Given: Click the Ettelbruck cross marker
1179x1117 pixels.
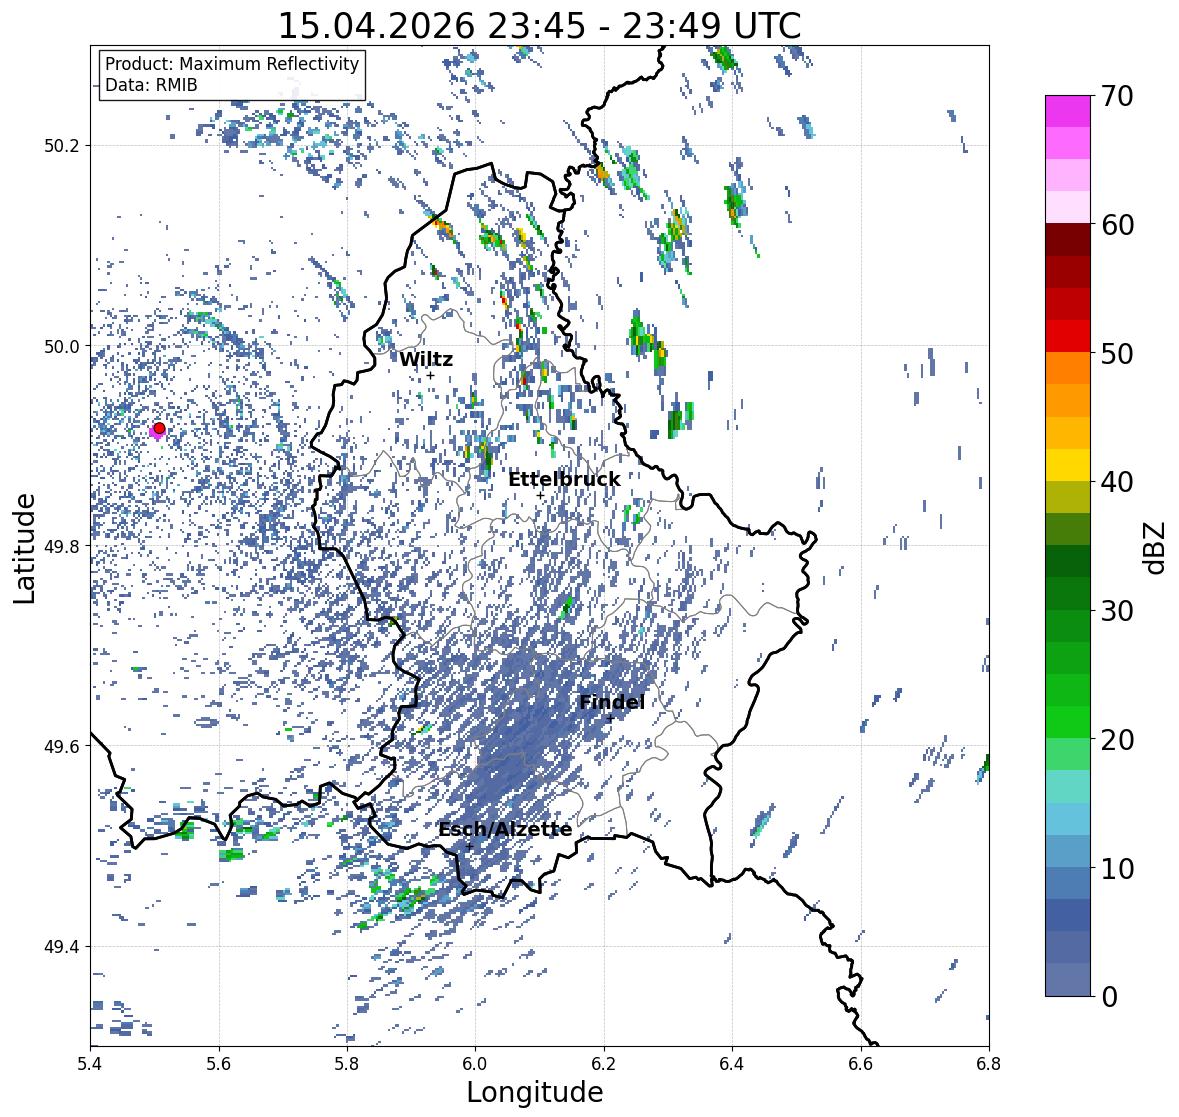Looking at the screenshot, I should [x=540, y=495].
